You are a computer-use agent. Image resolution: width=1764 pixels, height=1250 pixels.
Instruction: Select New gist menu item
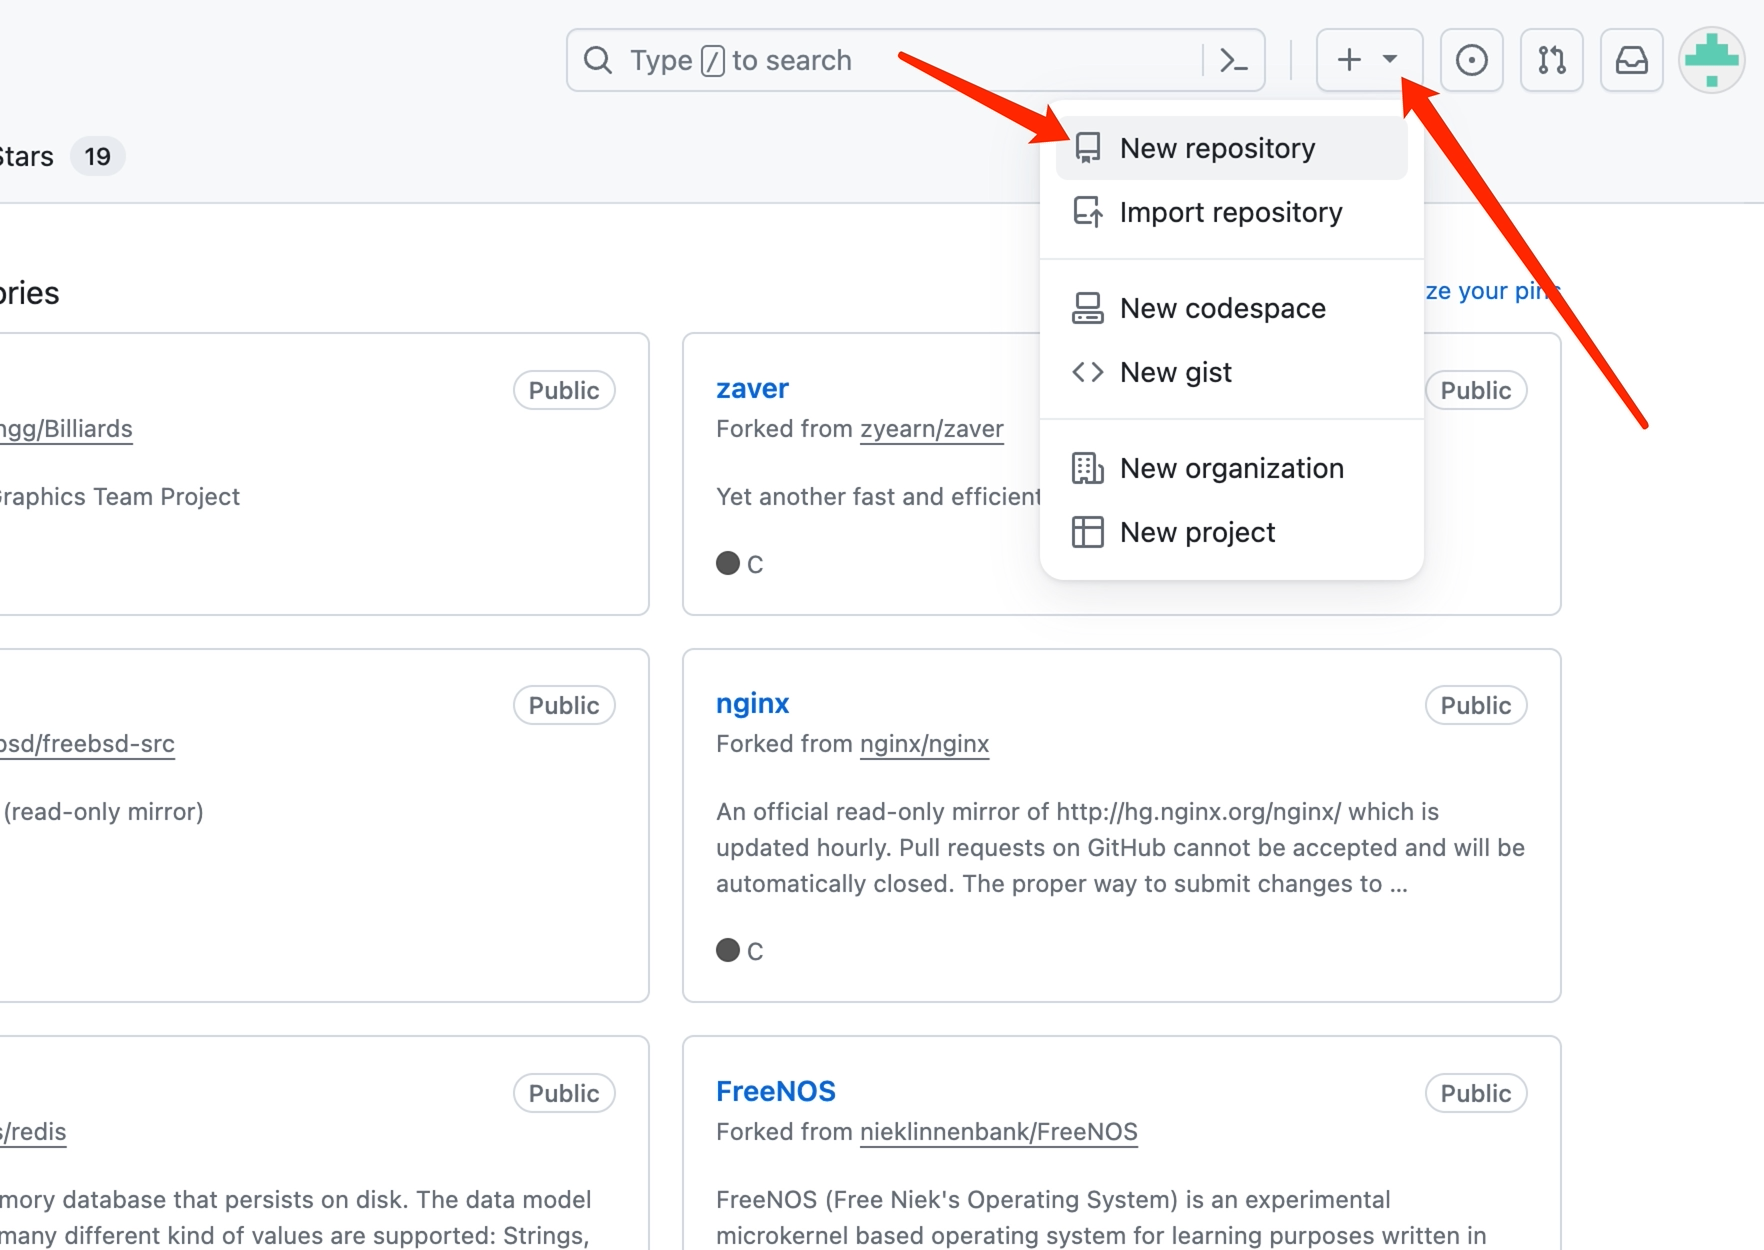(1232, 372)
